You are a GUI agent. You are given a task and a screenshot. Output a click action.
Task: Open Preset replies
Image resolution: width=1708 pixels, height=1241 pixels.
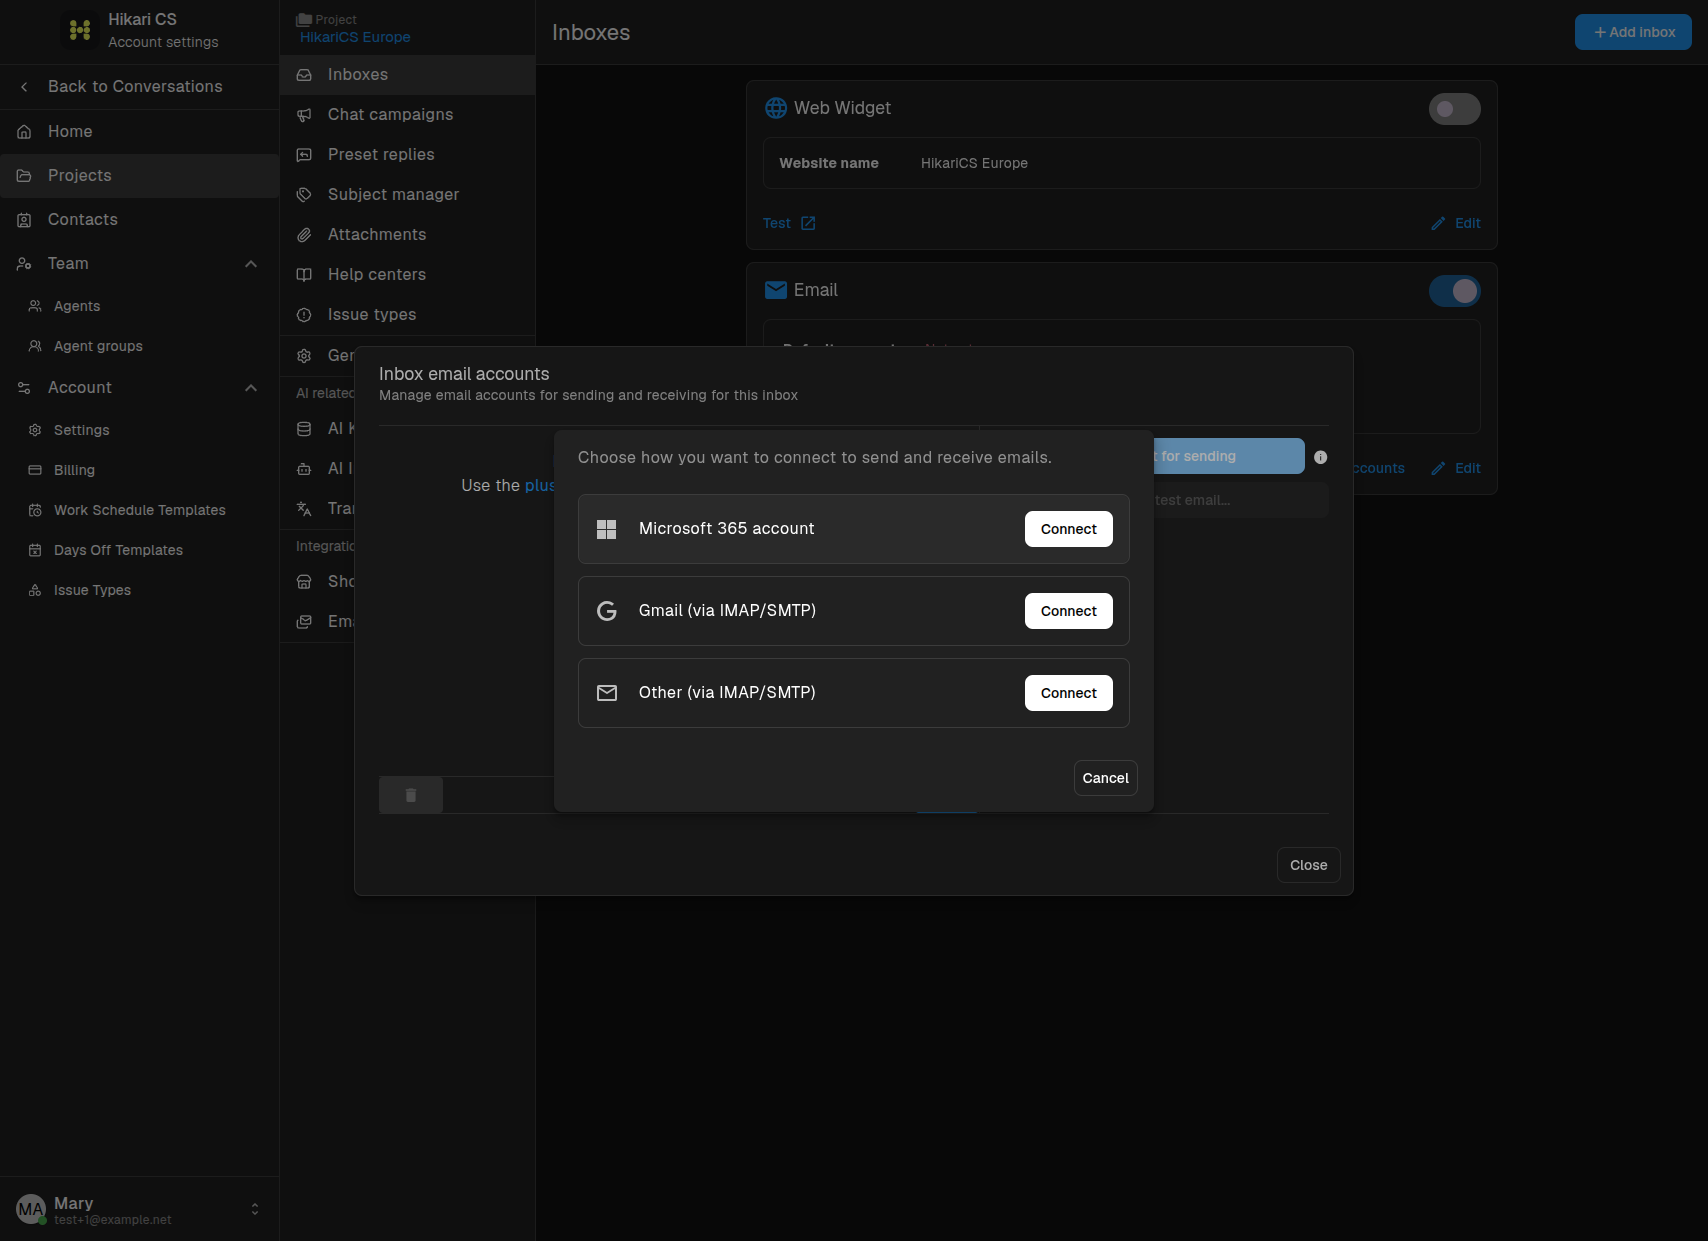pyautogui.click(x=407, y=155)
